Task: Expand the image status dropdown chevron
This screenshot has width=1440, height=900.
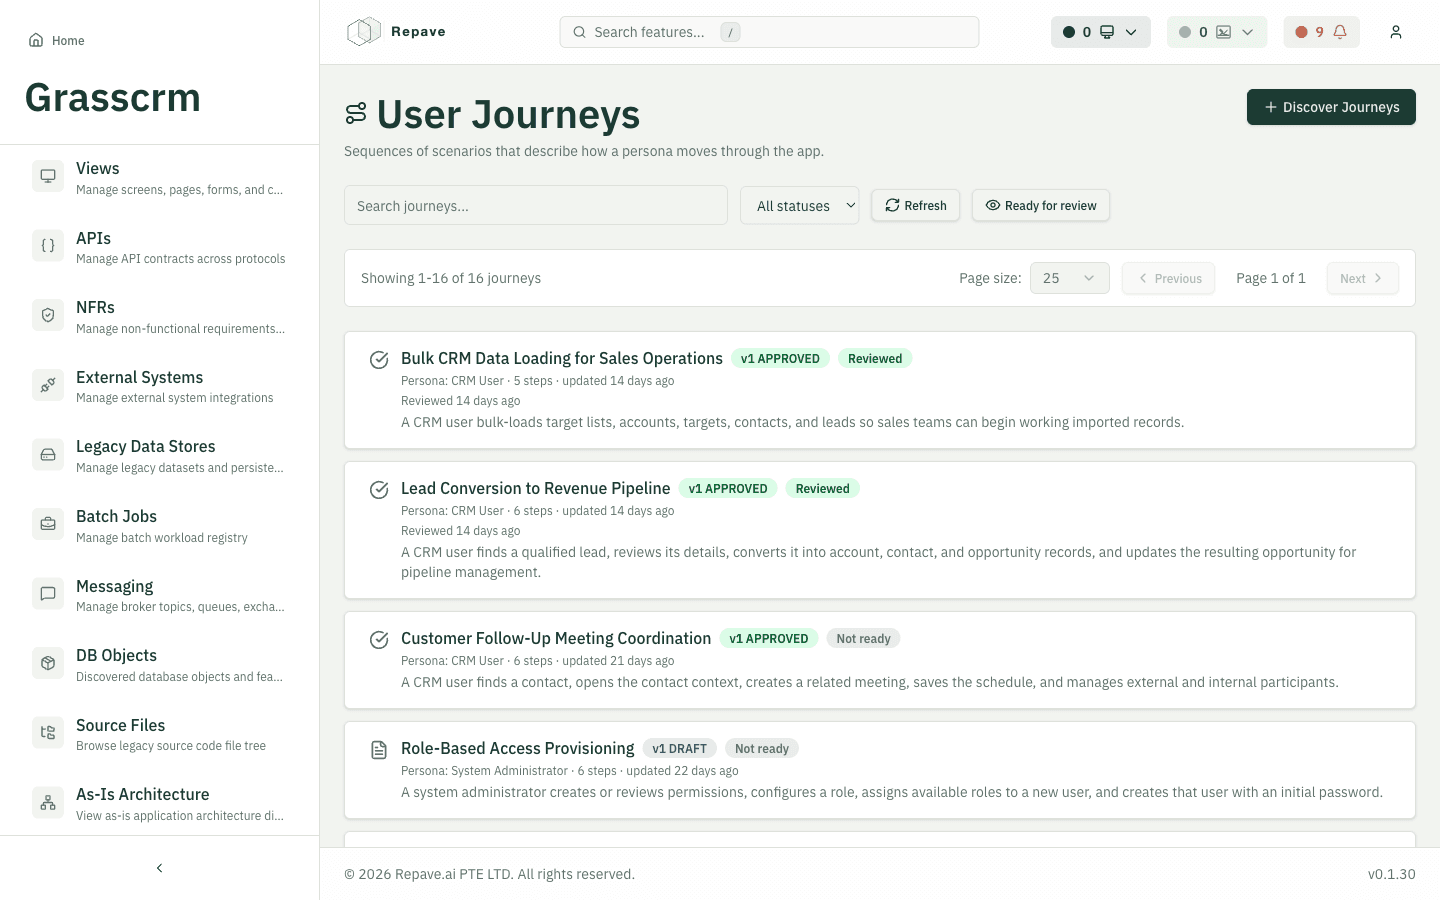Action: [1247, 32]
